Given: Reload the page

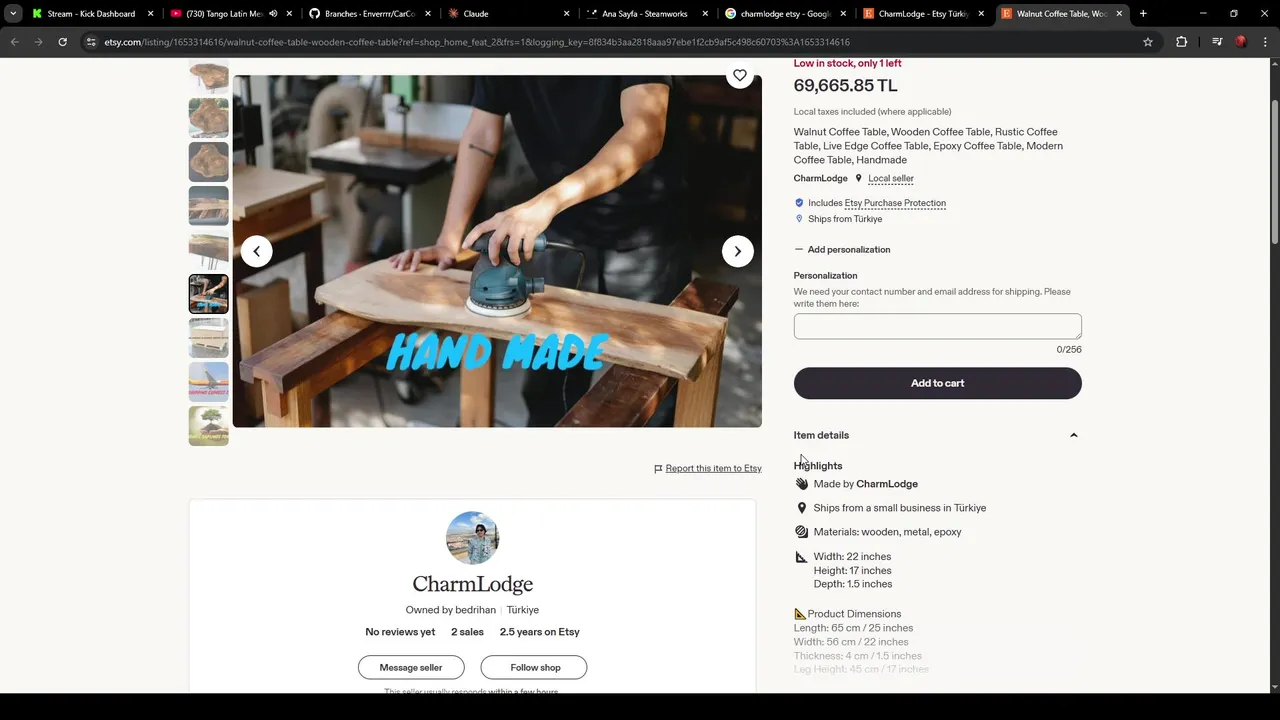Looking at the screenshot, I should coord(62,42).
